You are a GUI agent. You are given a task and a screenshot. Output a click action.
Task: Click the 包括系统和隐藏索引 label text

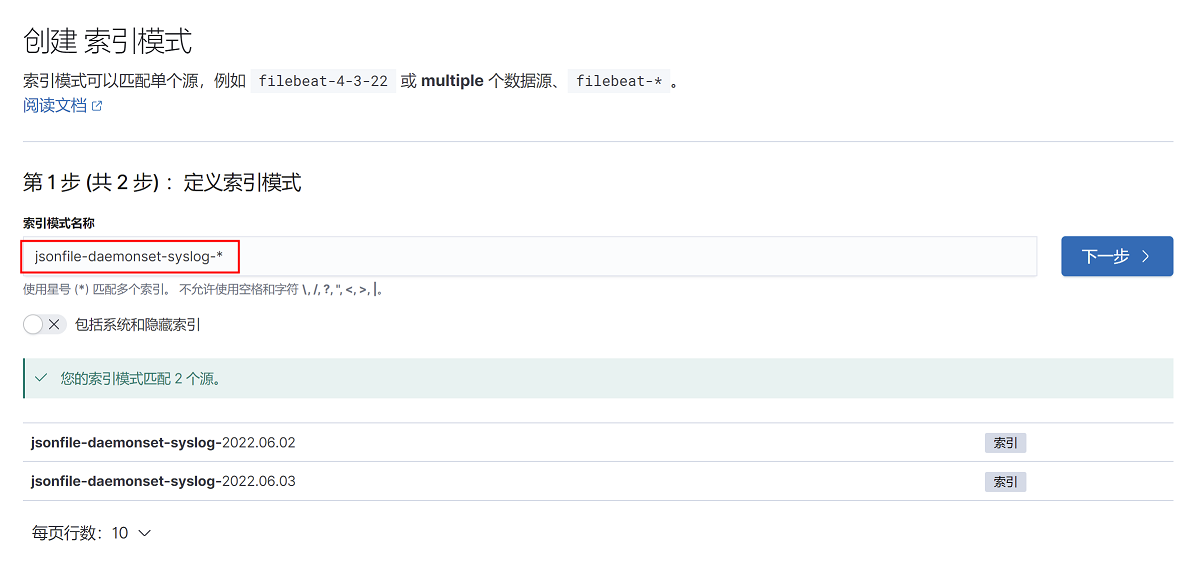point(138,324)
